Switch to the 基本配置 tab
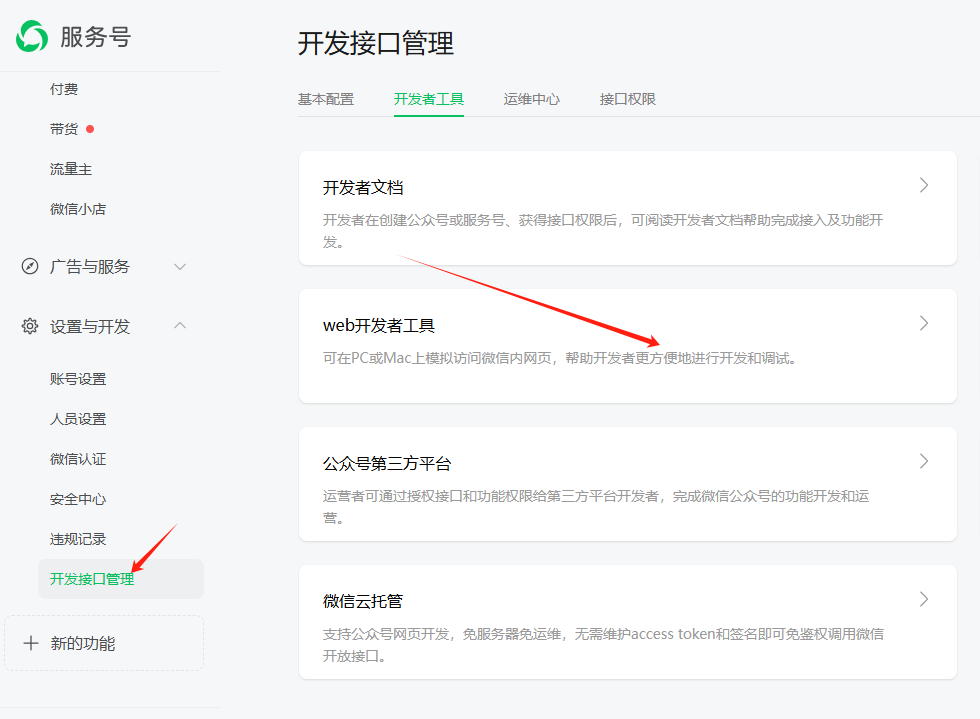The image size is (980, 719). [326, 99]
